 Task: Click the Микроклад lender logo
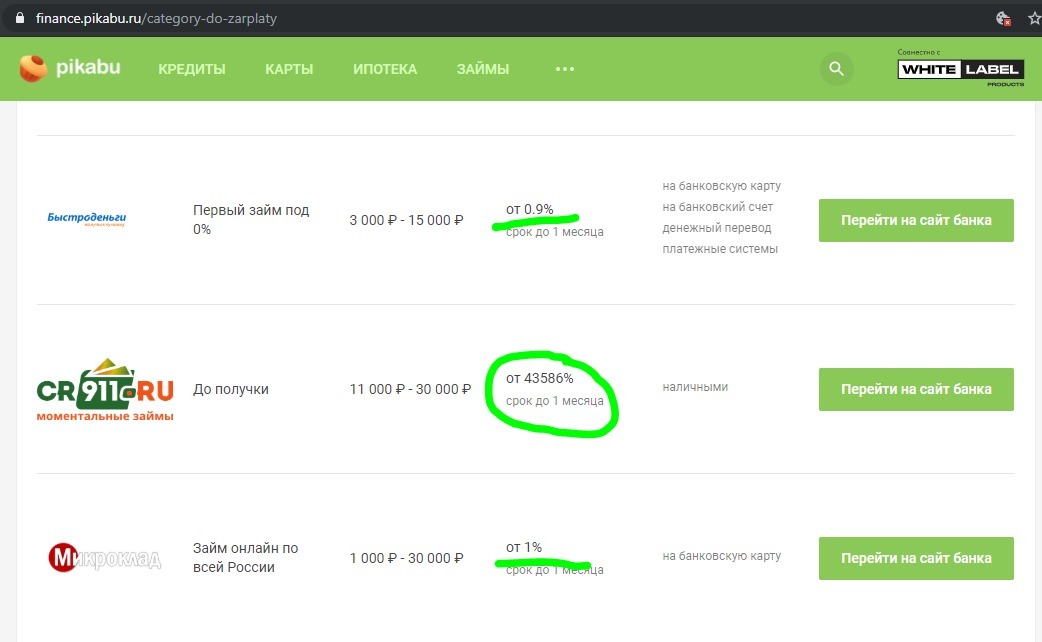(105, 557)
